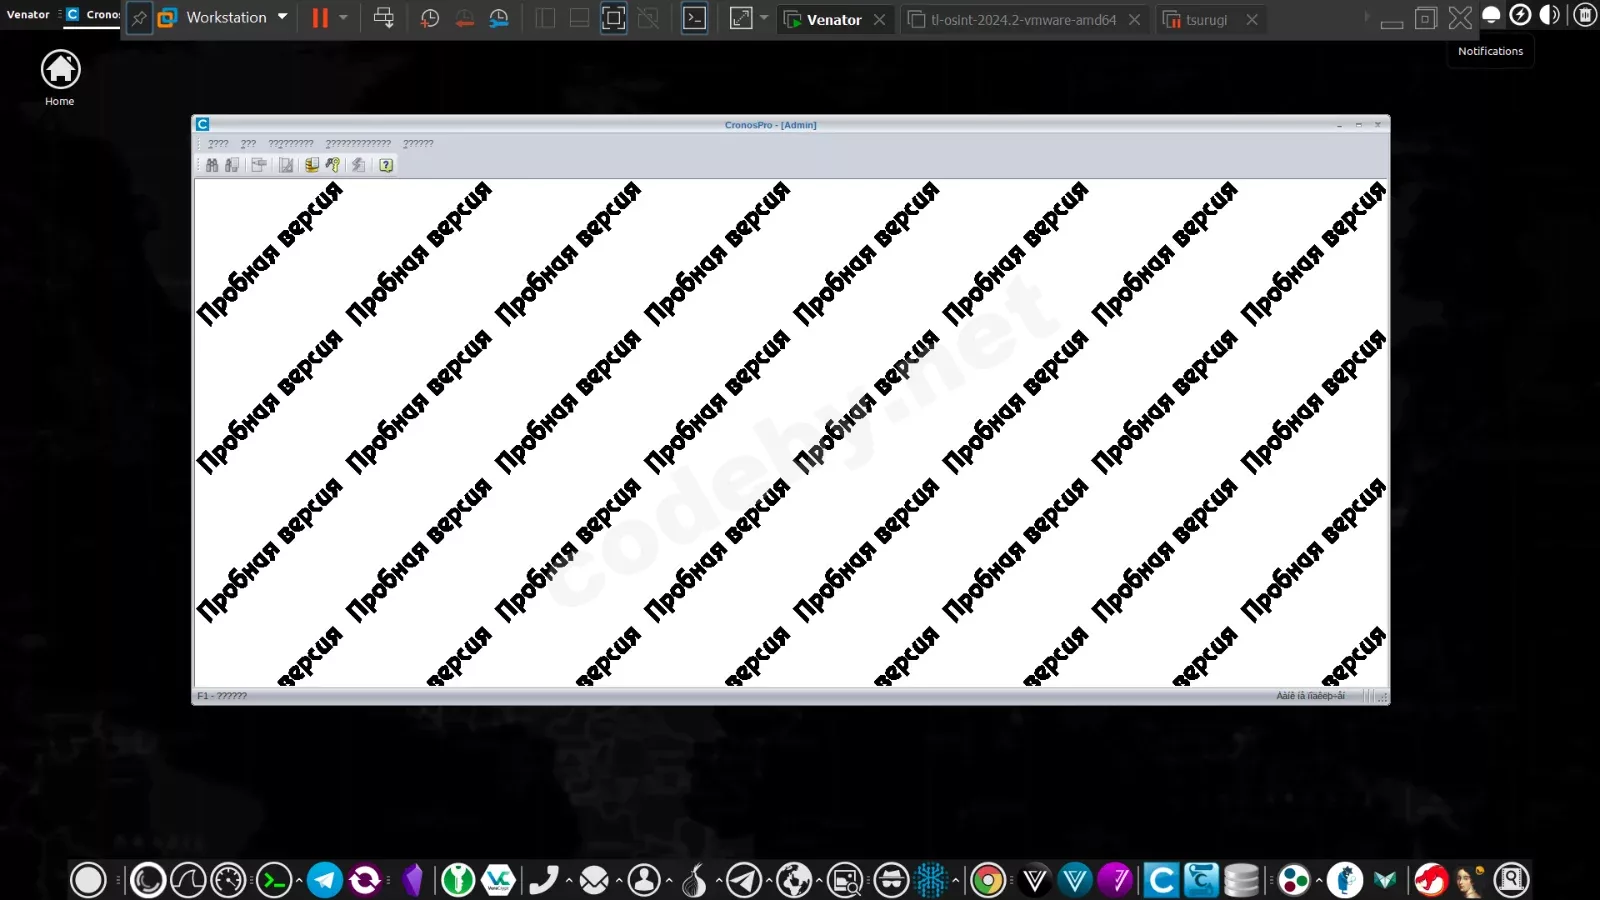Open CronosPro help via question mark icon
Image resolution: width=1600 pixels, height=900 pixels.
coord(385,165)
